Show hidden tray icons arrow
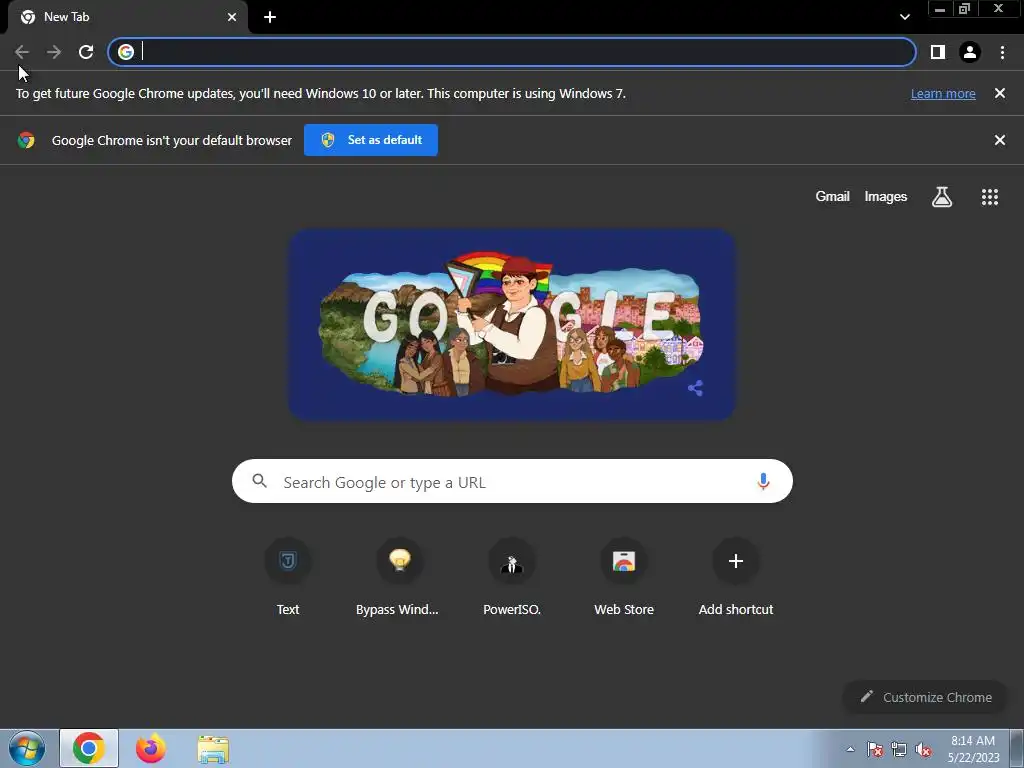 point(850,749)
